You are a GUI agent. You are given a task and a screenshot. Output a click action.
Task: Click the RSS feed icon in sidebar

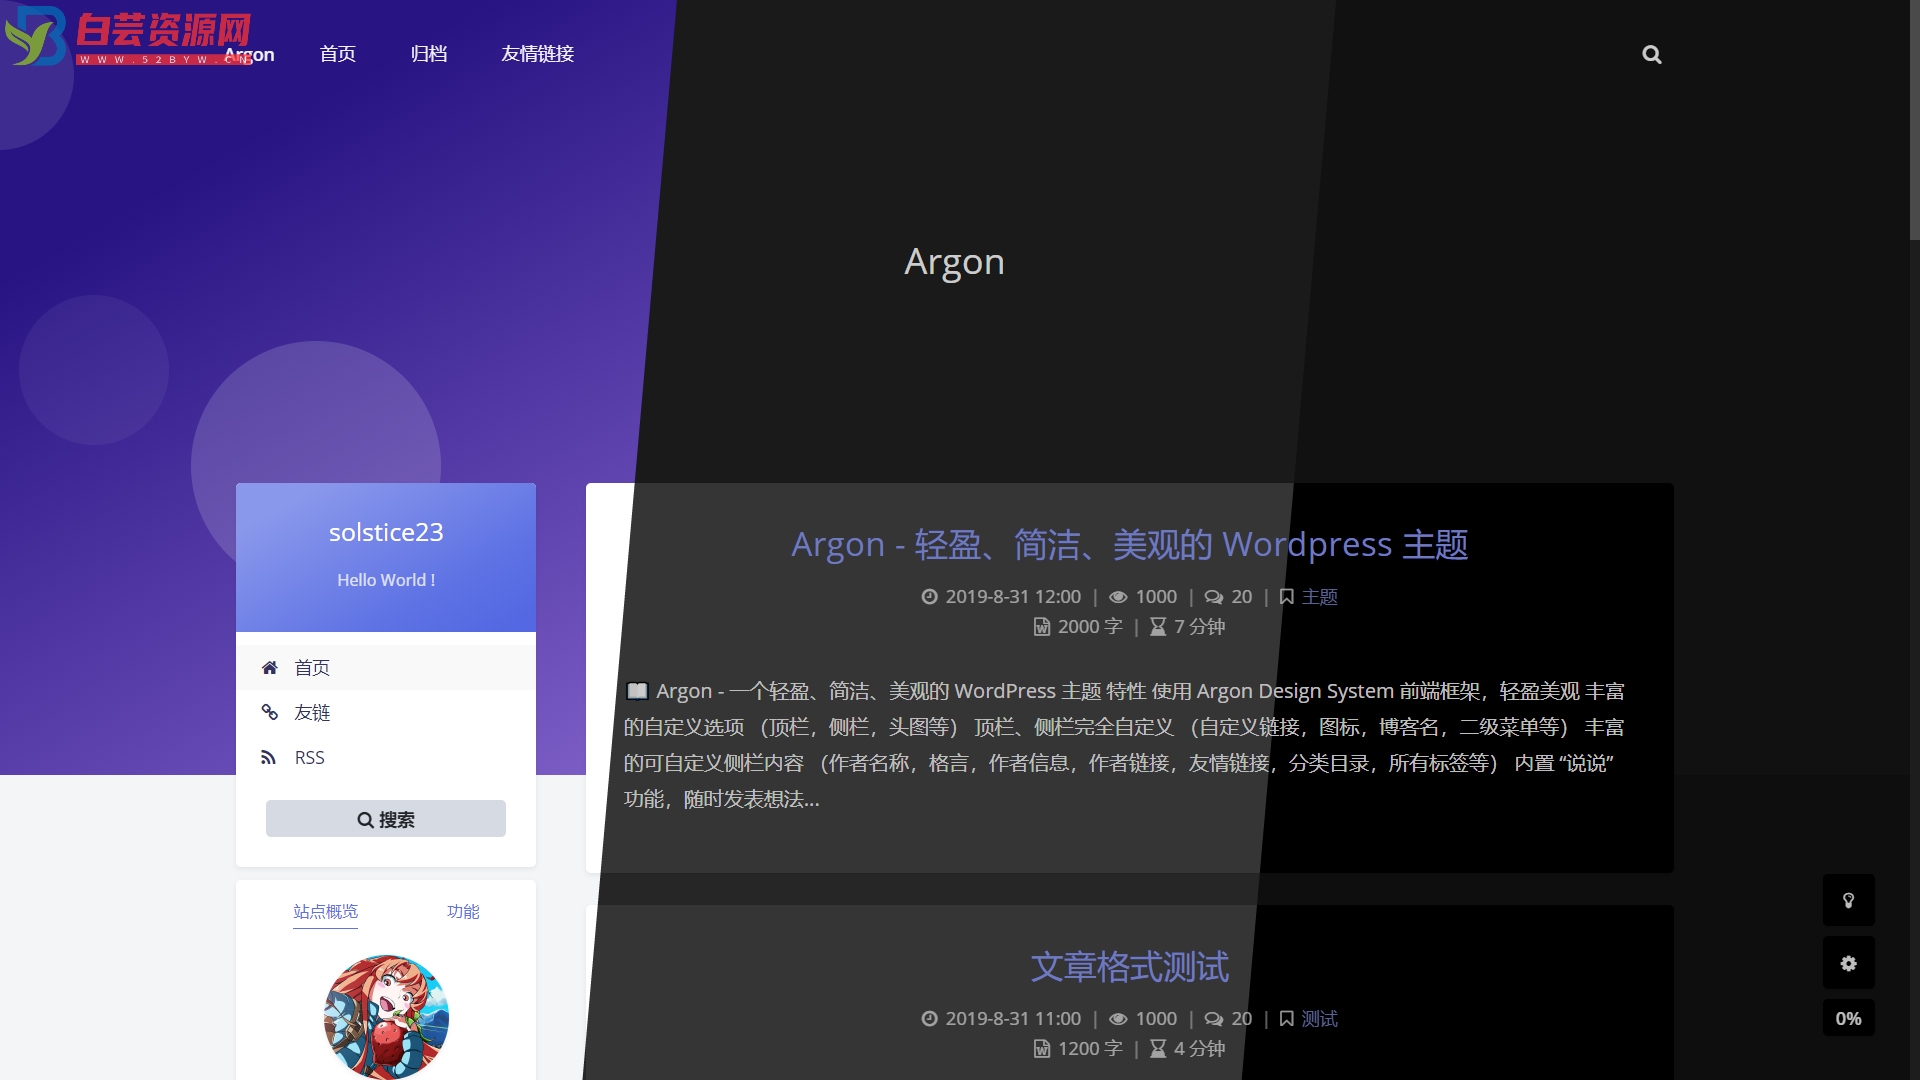(x=272, y=756)
